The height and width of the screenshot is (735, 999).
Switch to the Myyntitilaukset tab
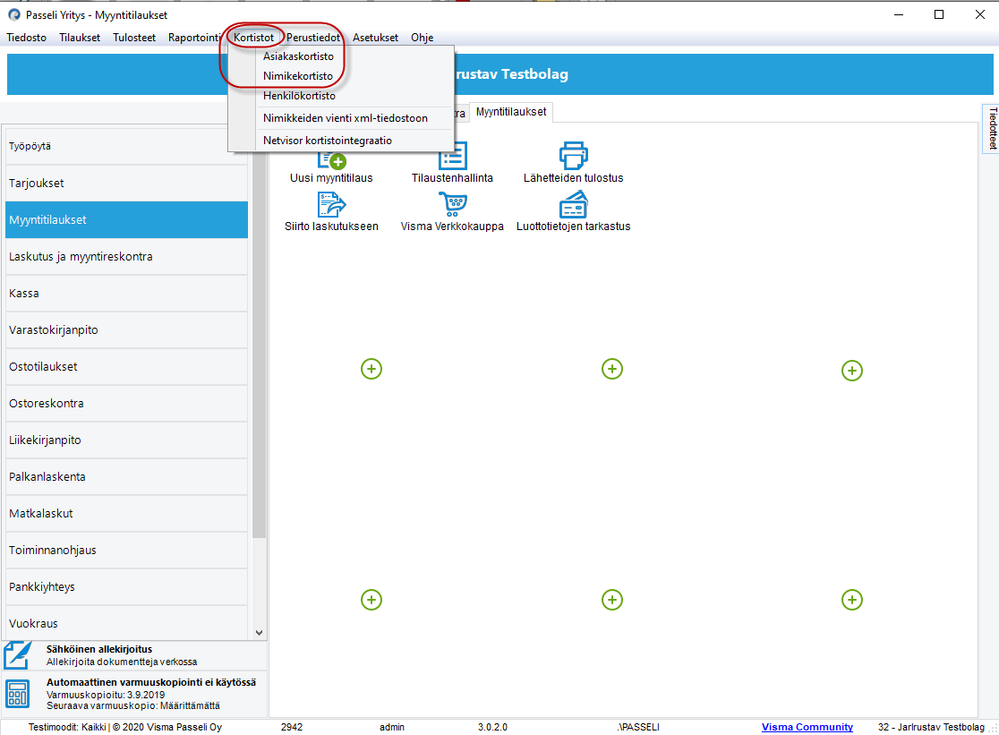[511, 111]
